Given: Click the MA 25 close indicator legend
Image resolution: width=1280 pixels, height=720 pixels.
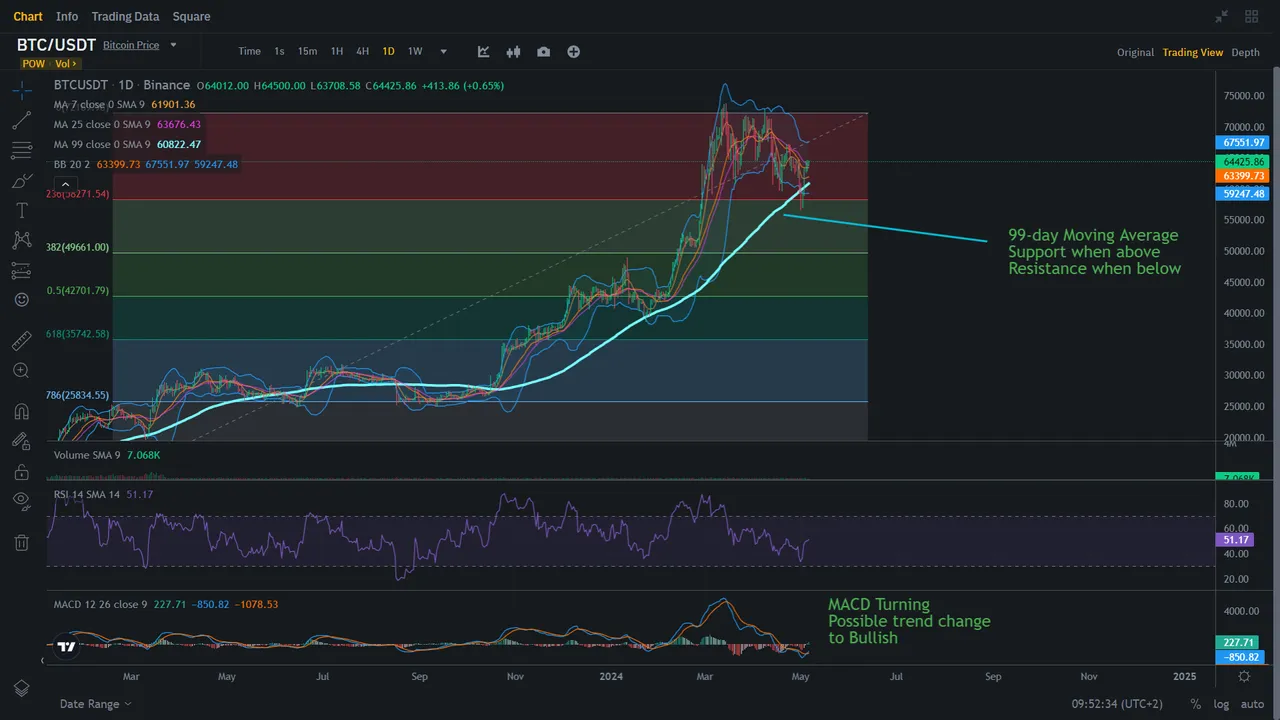Looking at the screenshot, I should [127, 125].
